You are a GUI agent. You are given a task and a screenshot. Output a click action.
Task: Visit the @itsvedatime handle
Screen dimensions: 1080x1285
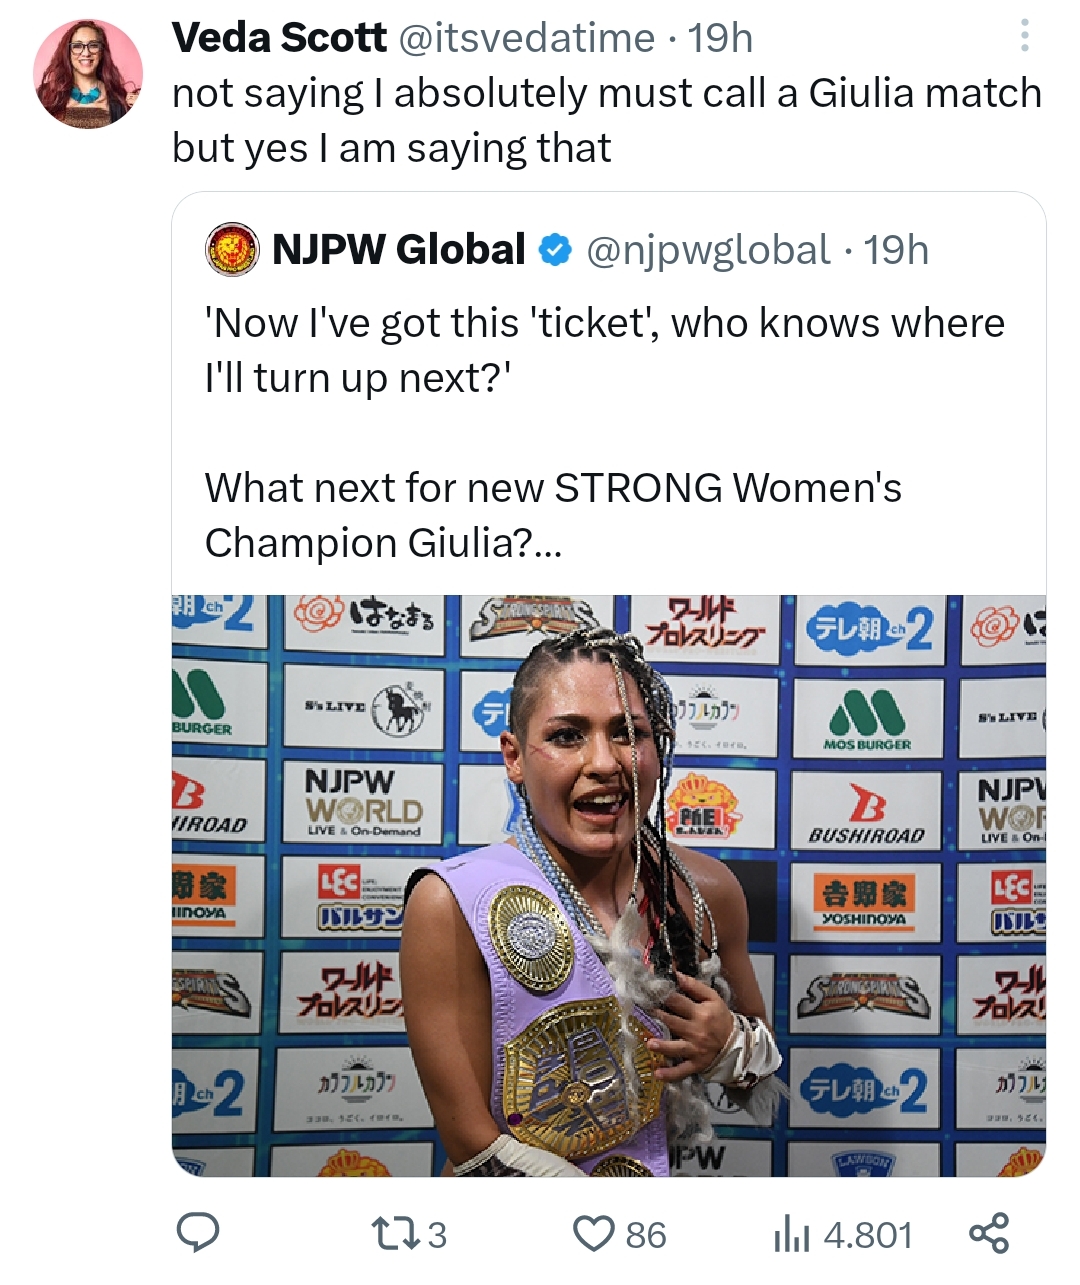(x=526, y=38)
